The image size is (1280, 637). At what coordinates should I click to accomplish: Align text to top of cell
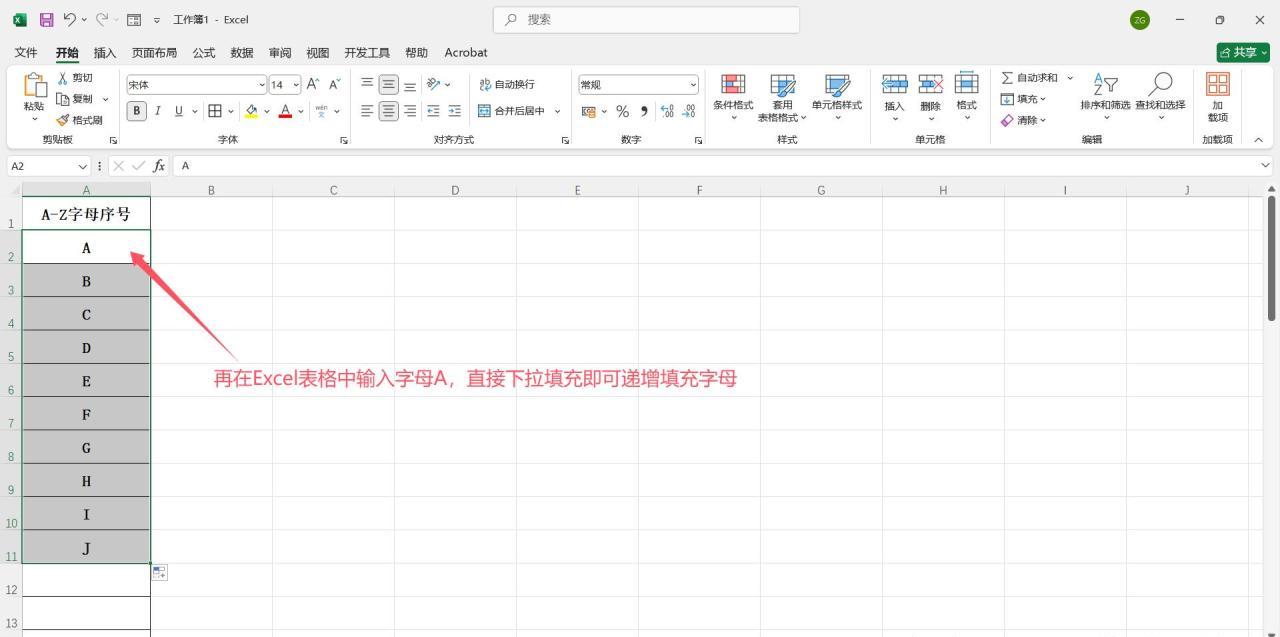(x=367, y=84)
